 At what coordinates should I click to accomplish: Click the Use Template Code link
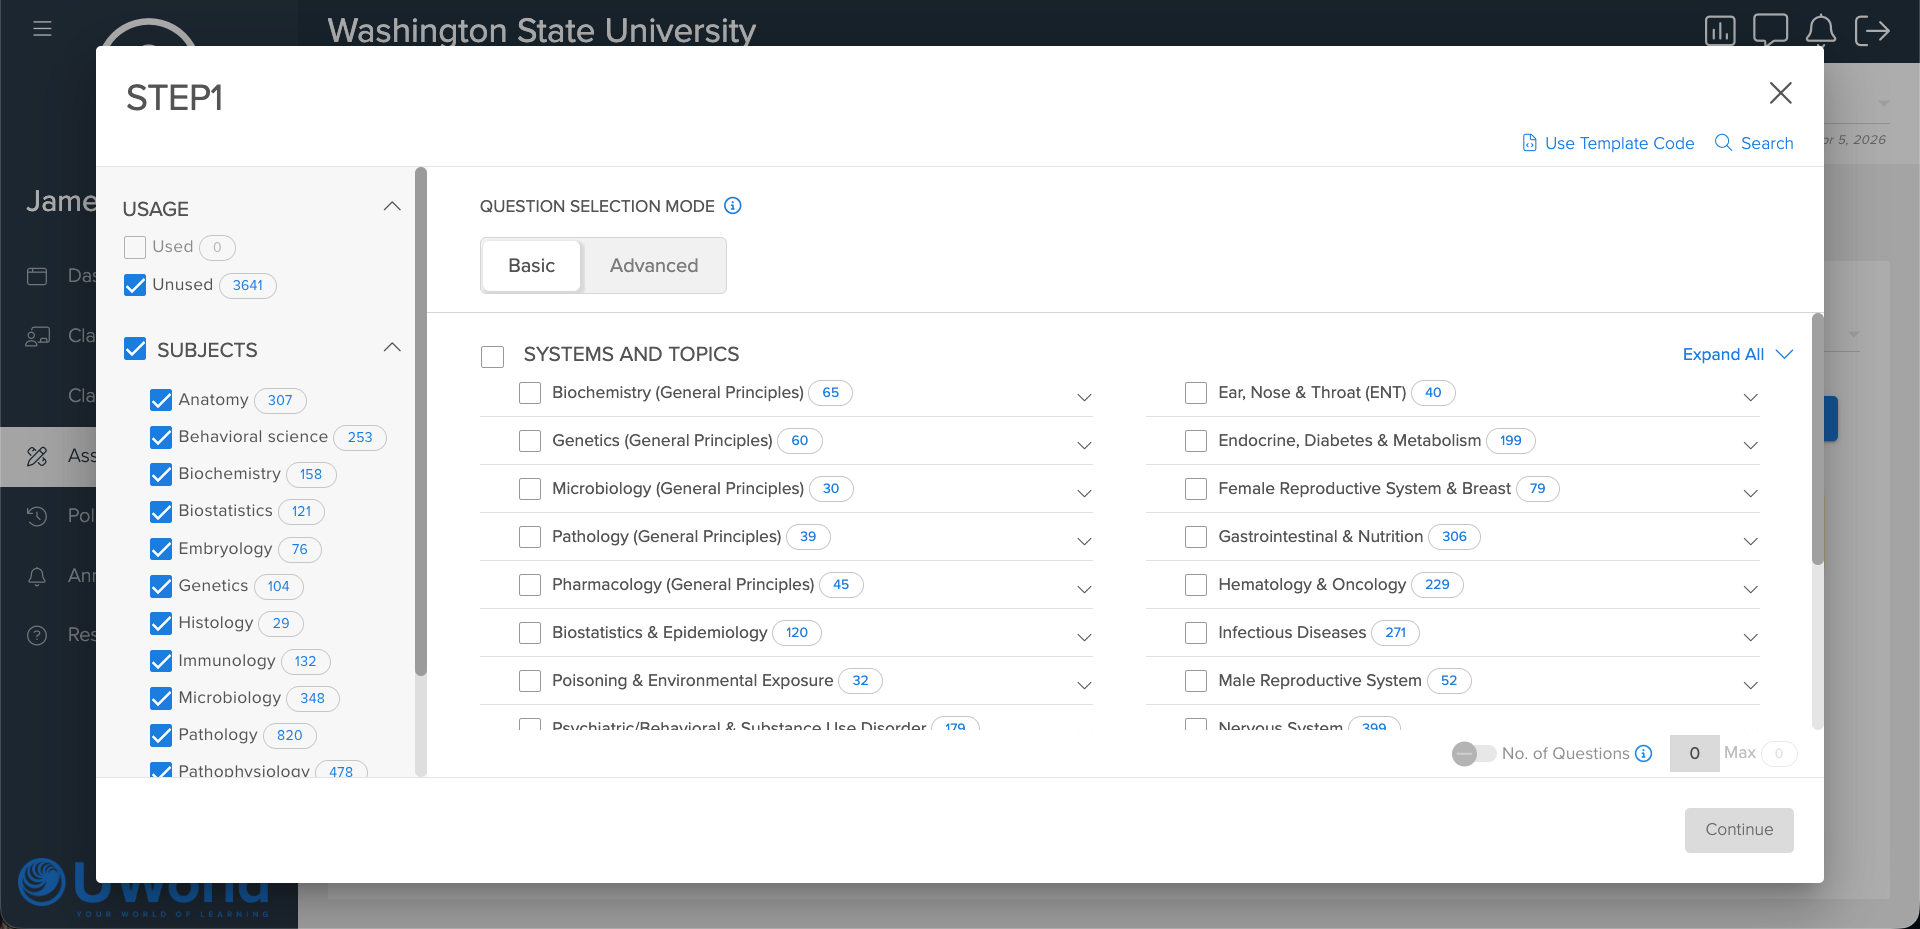point(1608,143)
